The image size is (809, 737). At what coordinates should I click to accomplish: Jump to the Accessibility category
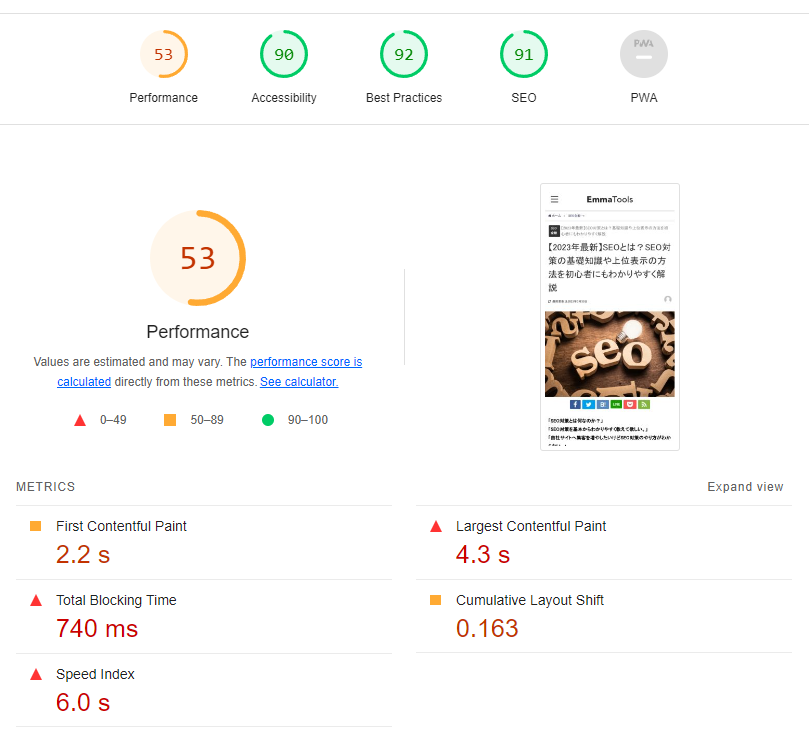tap(284, 66)
